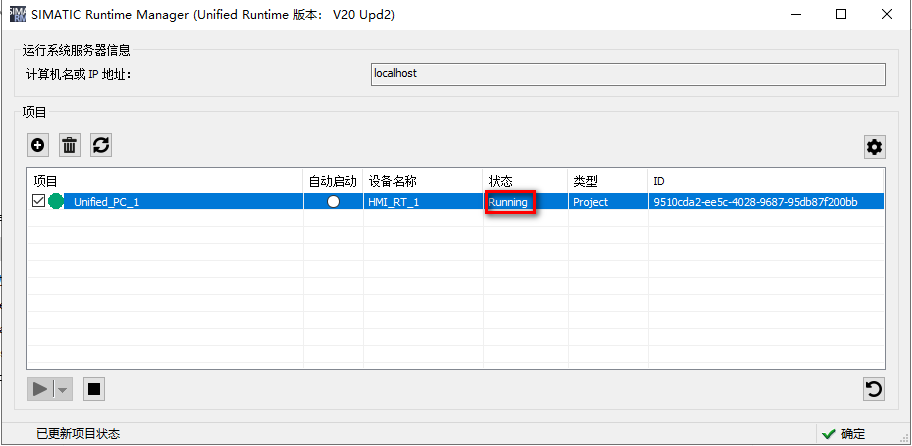Screen dimensions: 912x446
Task: Click the refresh projects icon
Action: [x=101, y=145]
